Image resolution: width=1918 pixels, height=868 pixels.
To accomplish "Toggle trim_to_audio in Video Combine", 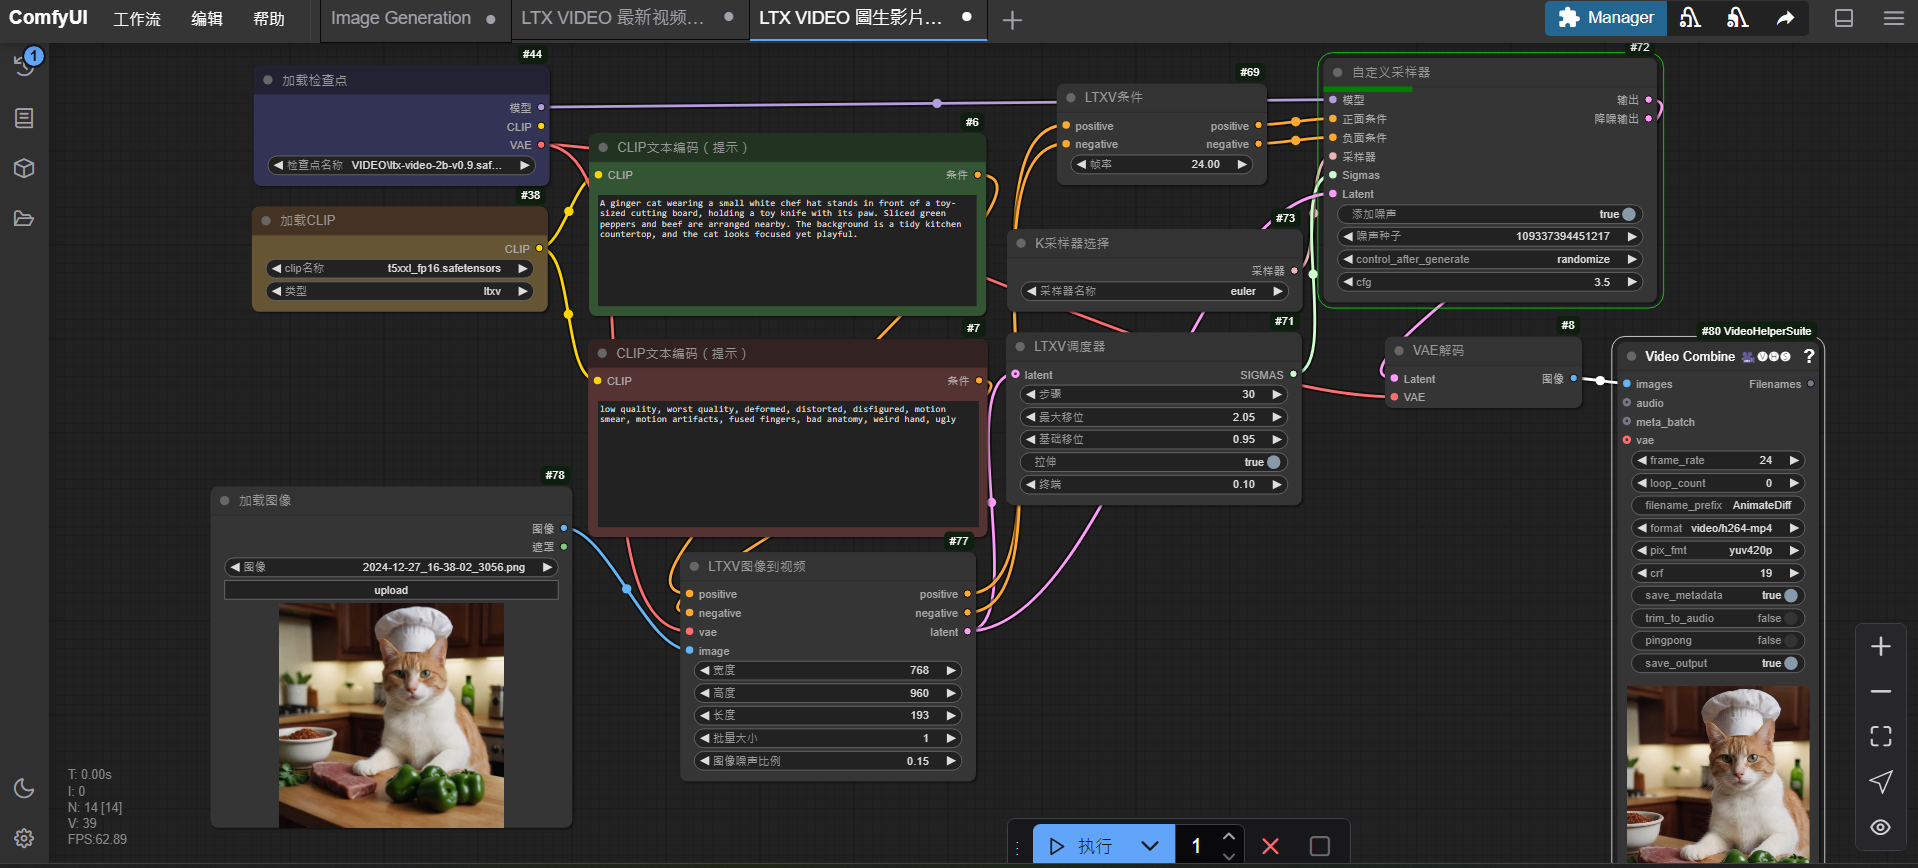I will pos(1790,618).
